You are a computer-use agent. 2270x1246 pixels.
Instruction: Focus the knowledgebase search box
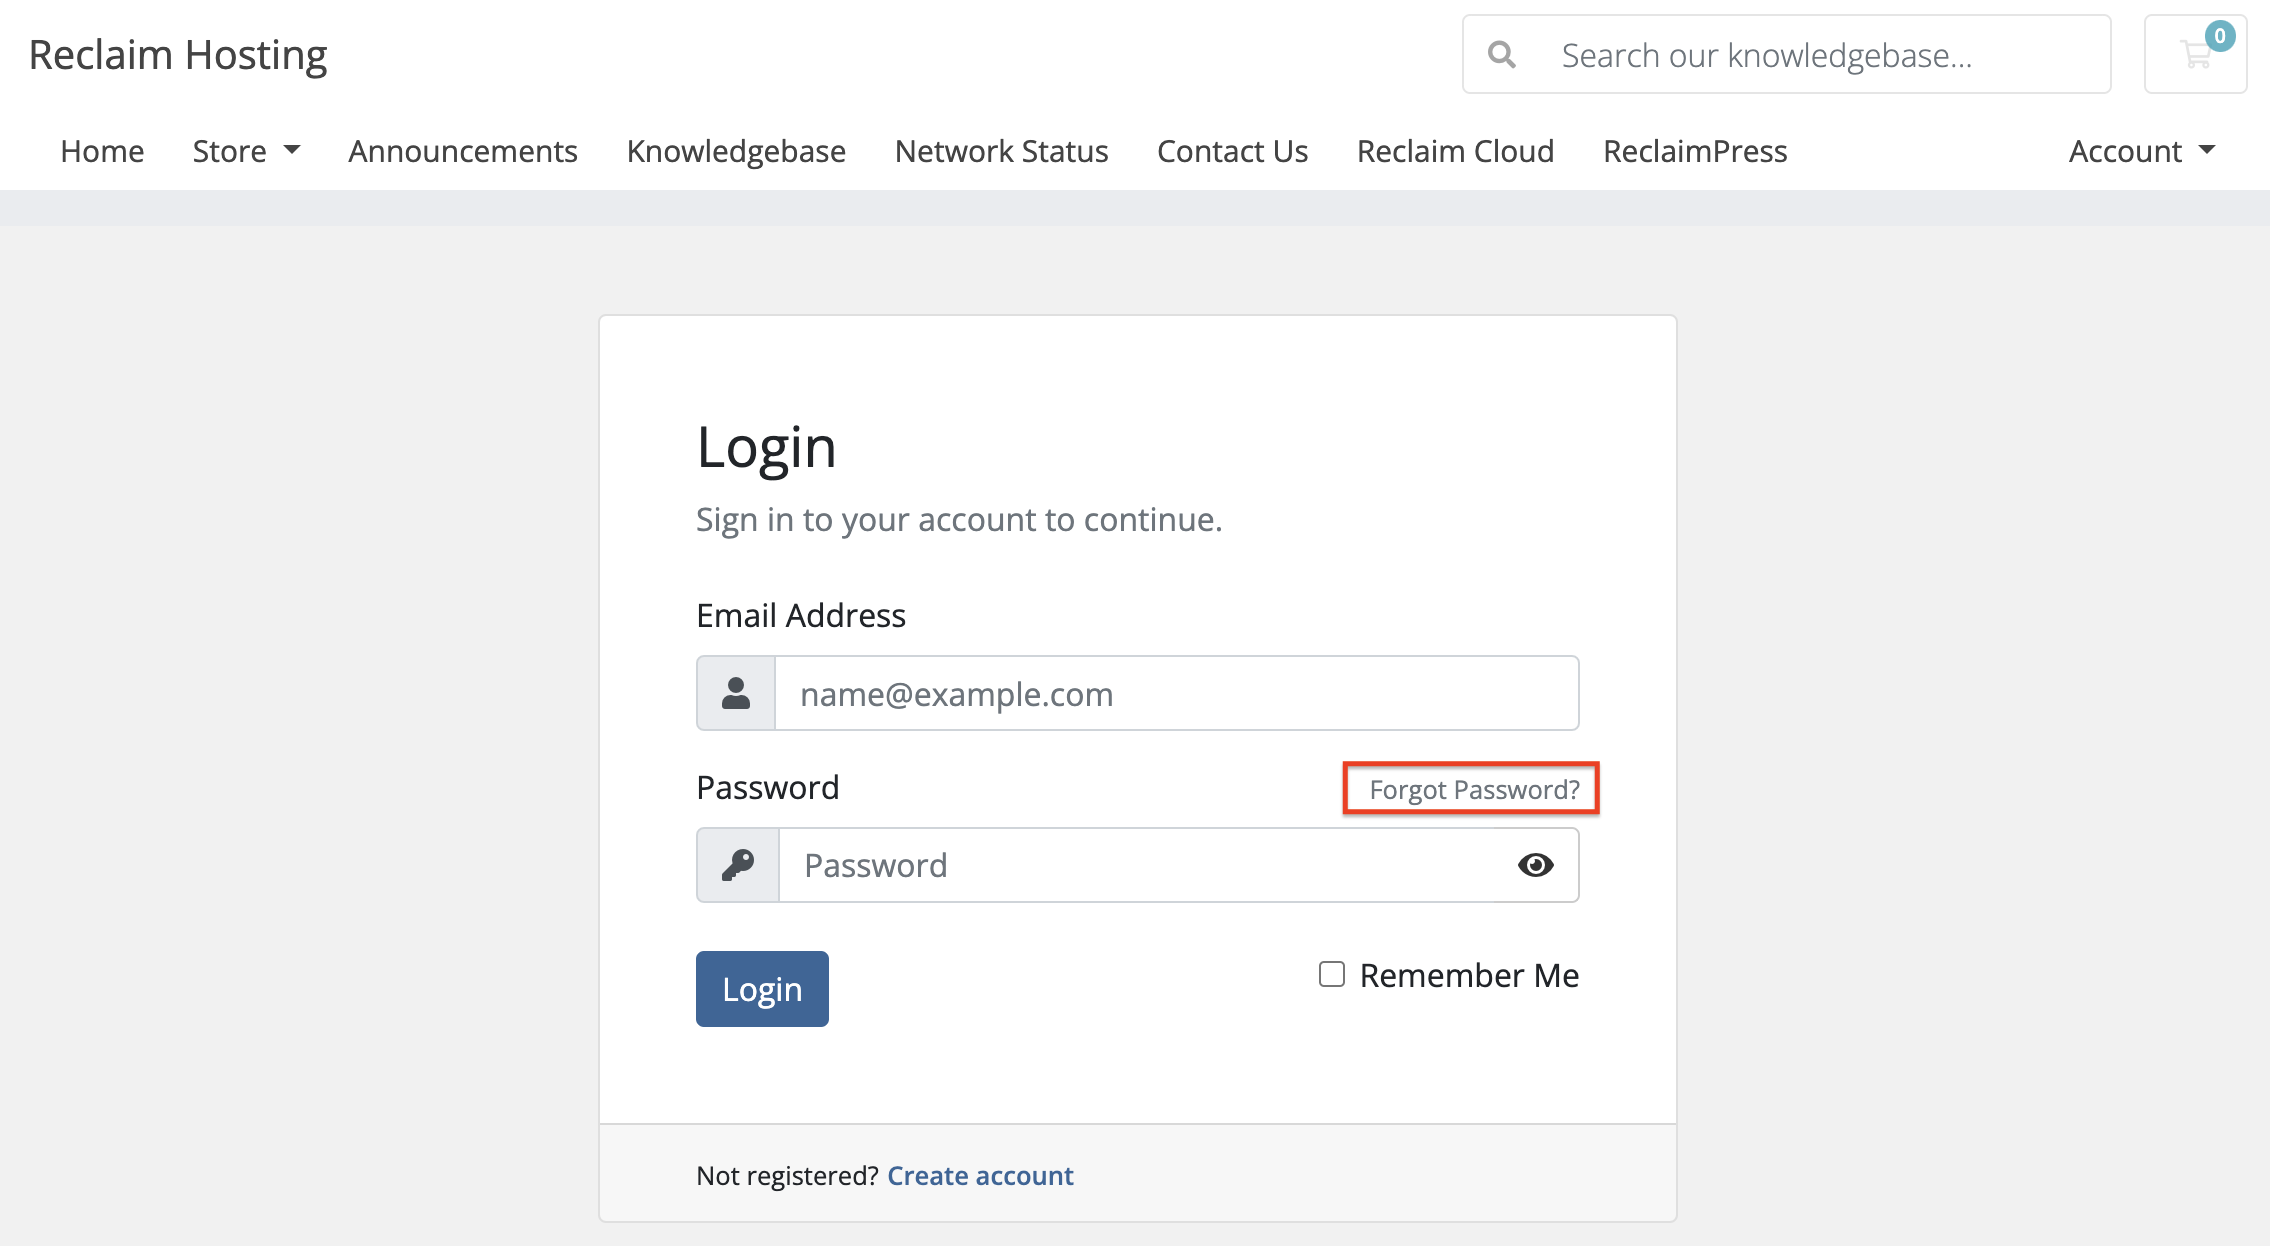(1787, 55)
